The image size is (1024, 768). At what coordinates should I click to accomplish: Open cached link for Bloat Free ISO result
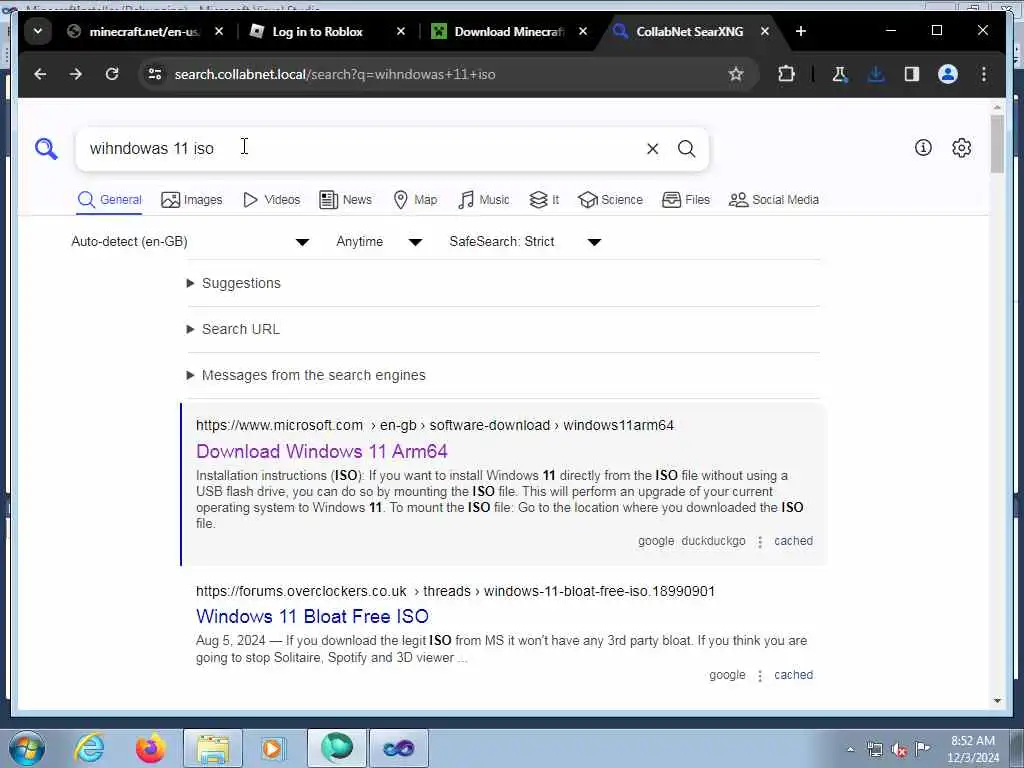793,675
